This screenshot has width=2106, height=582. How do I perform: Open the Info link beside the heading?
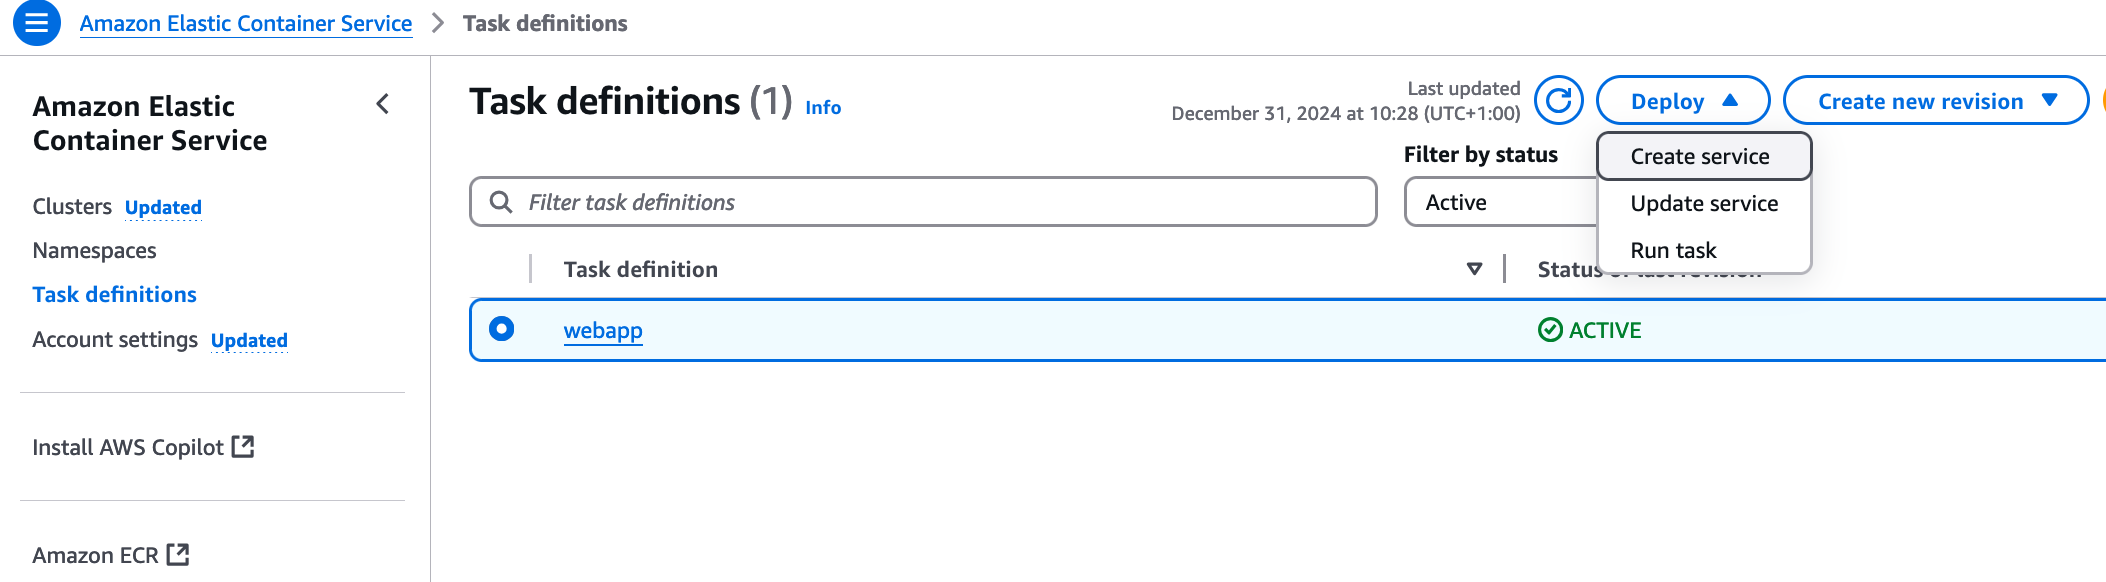click(823, 108)
